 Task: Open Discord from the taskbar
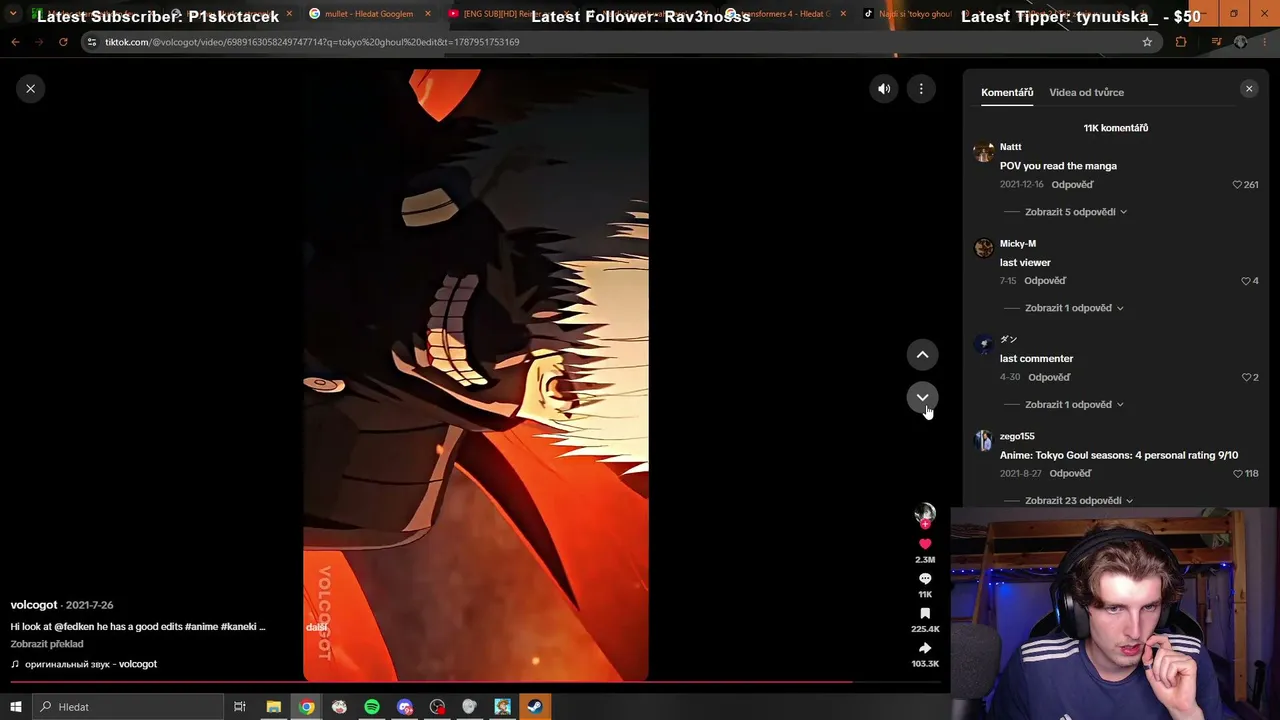(x=405, y=707)
